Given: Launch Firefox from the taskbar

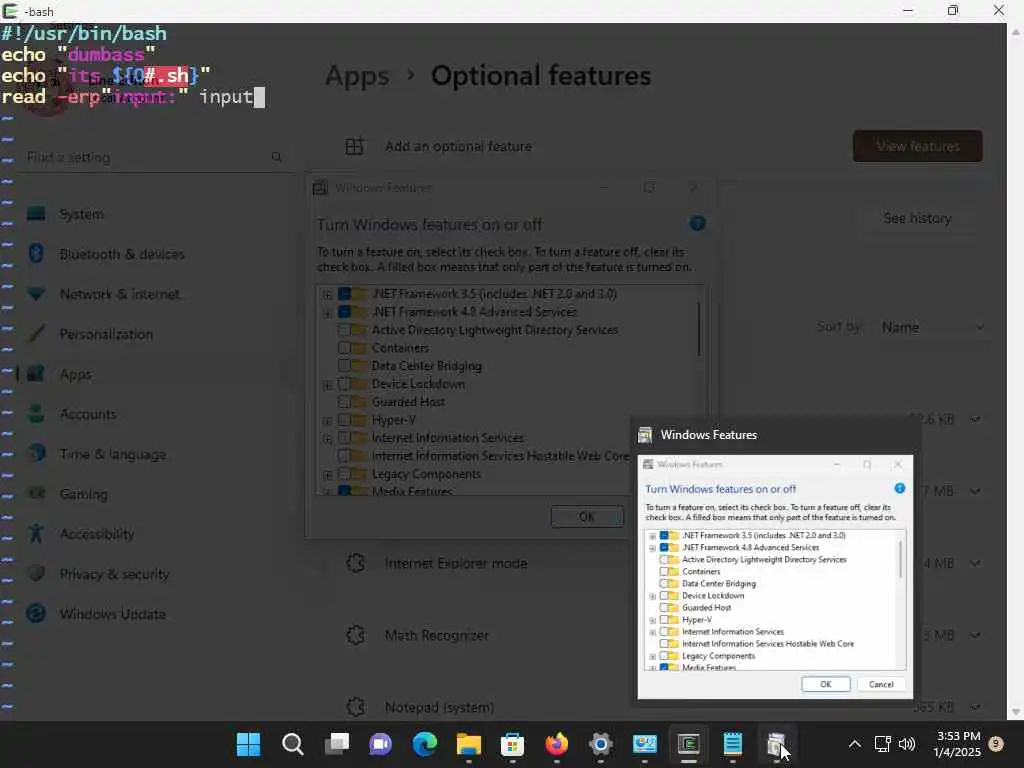Looking at the screenshot, I should [x=556, y=744].
